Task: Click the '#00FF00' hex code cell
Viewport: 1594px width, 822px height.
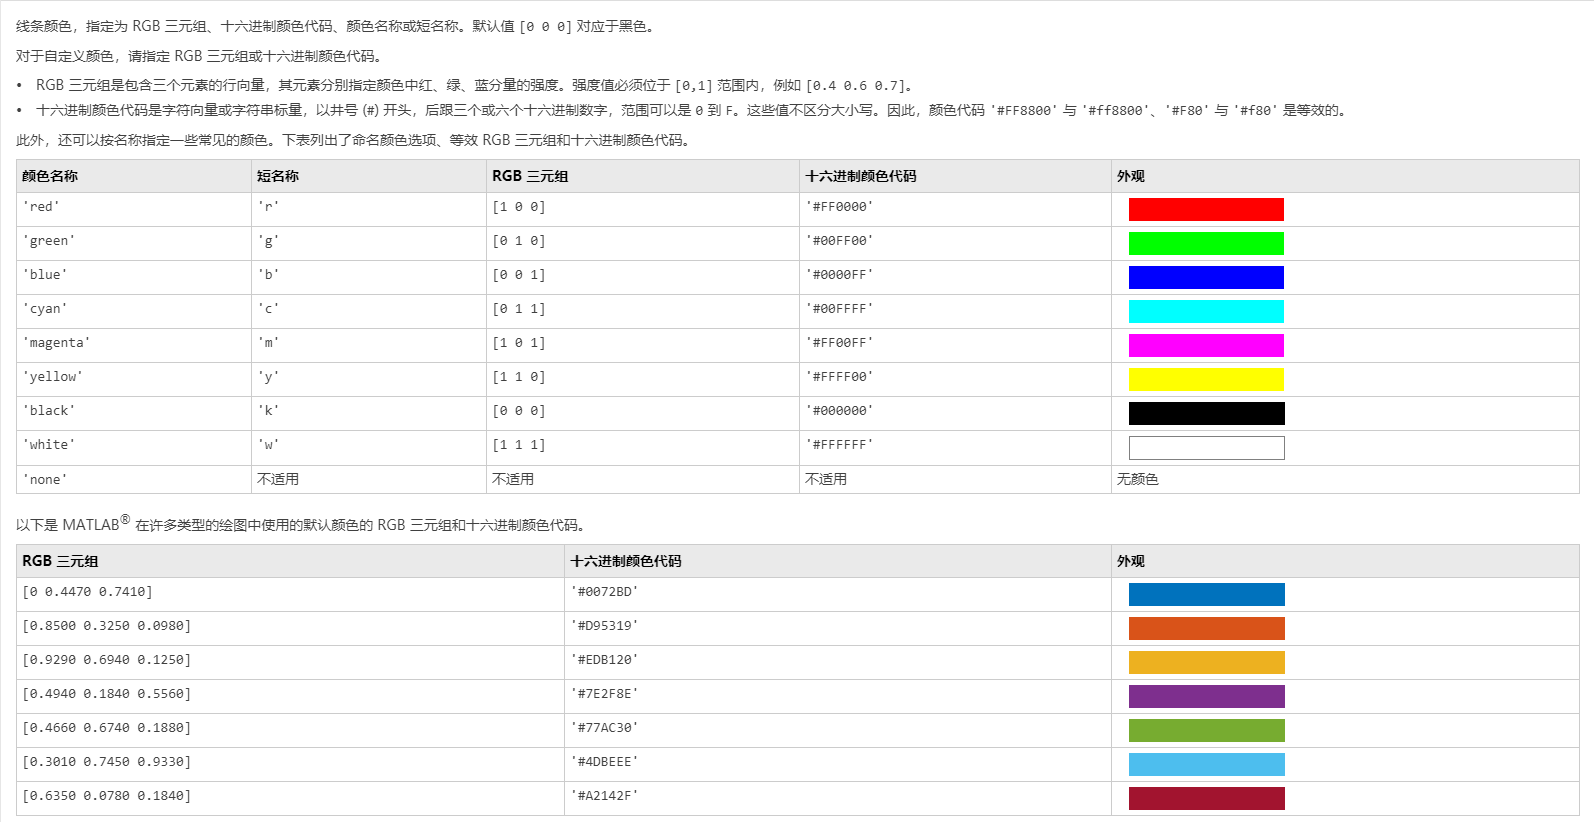Action: coord(955,244)
